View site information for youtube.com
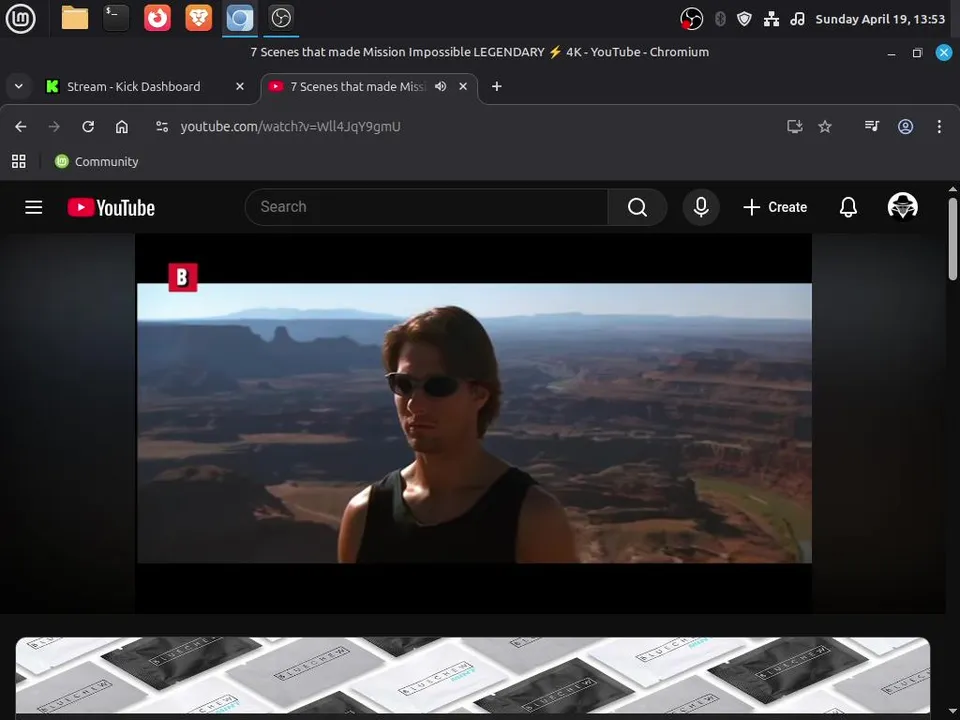 [x=162, y=127]
